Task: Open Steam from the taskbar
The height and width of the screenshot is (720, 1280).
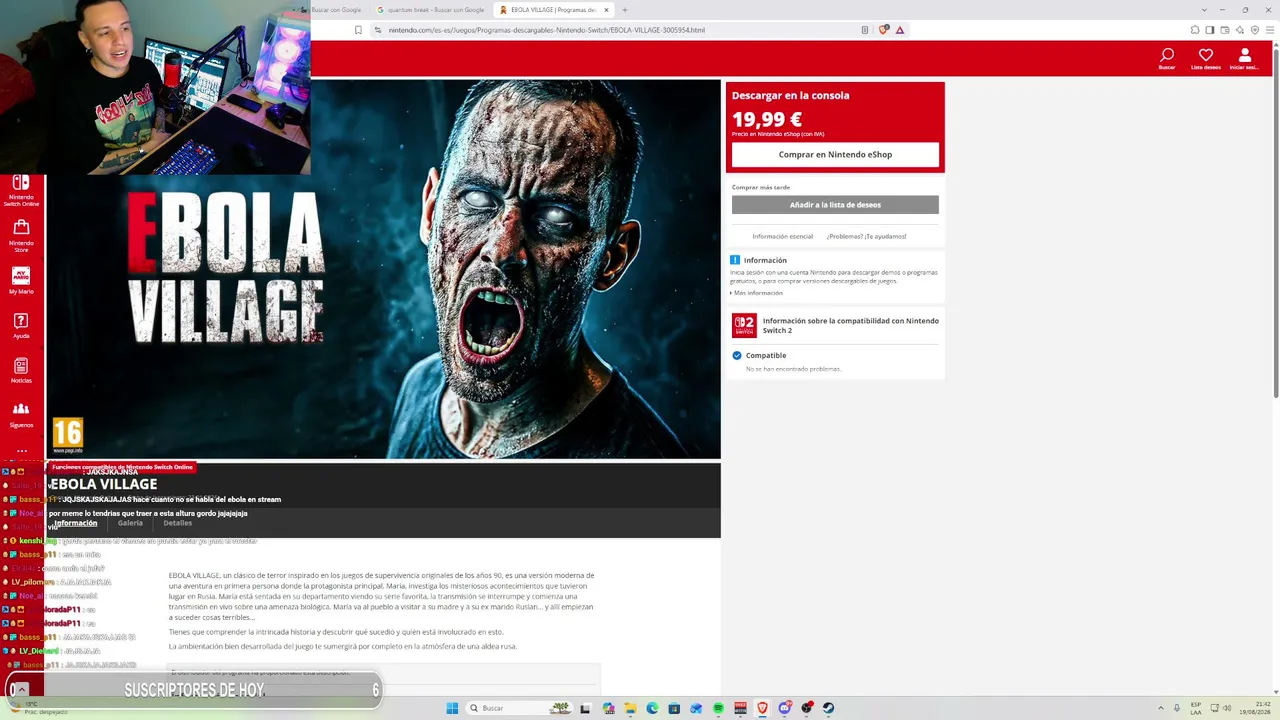Action: click(x=828, y=708)
